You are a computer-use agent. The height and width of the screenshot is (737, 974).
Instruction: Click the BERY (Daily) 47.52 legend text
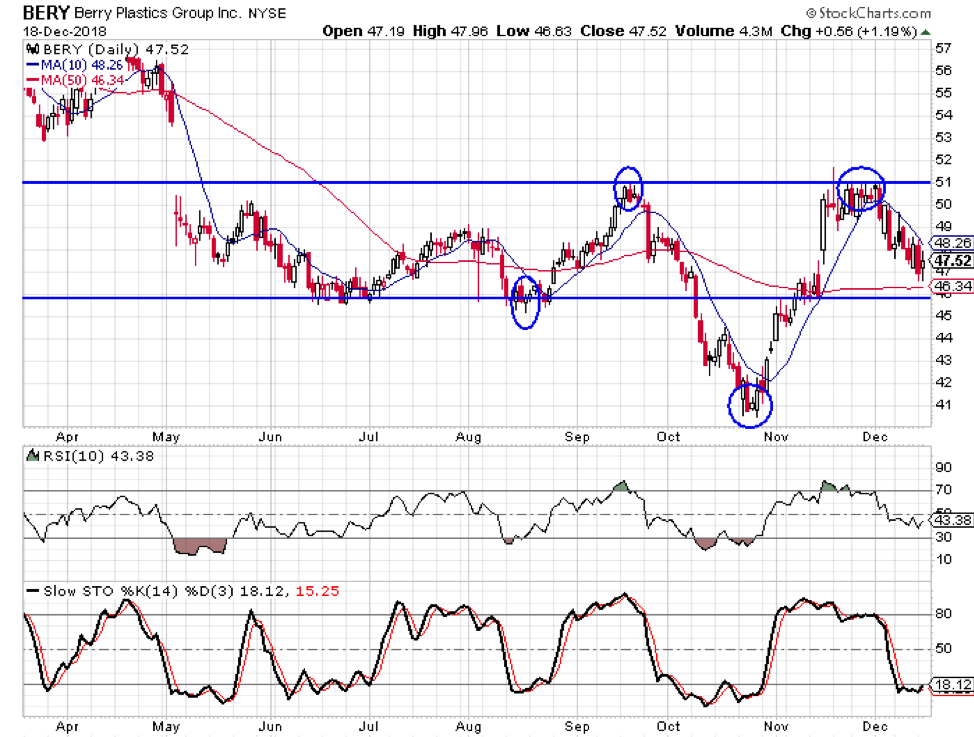(x=116, y=49)
